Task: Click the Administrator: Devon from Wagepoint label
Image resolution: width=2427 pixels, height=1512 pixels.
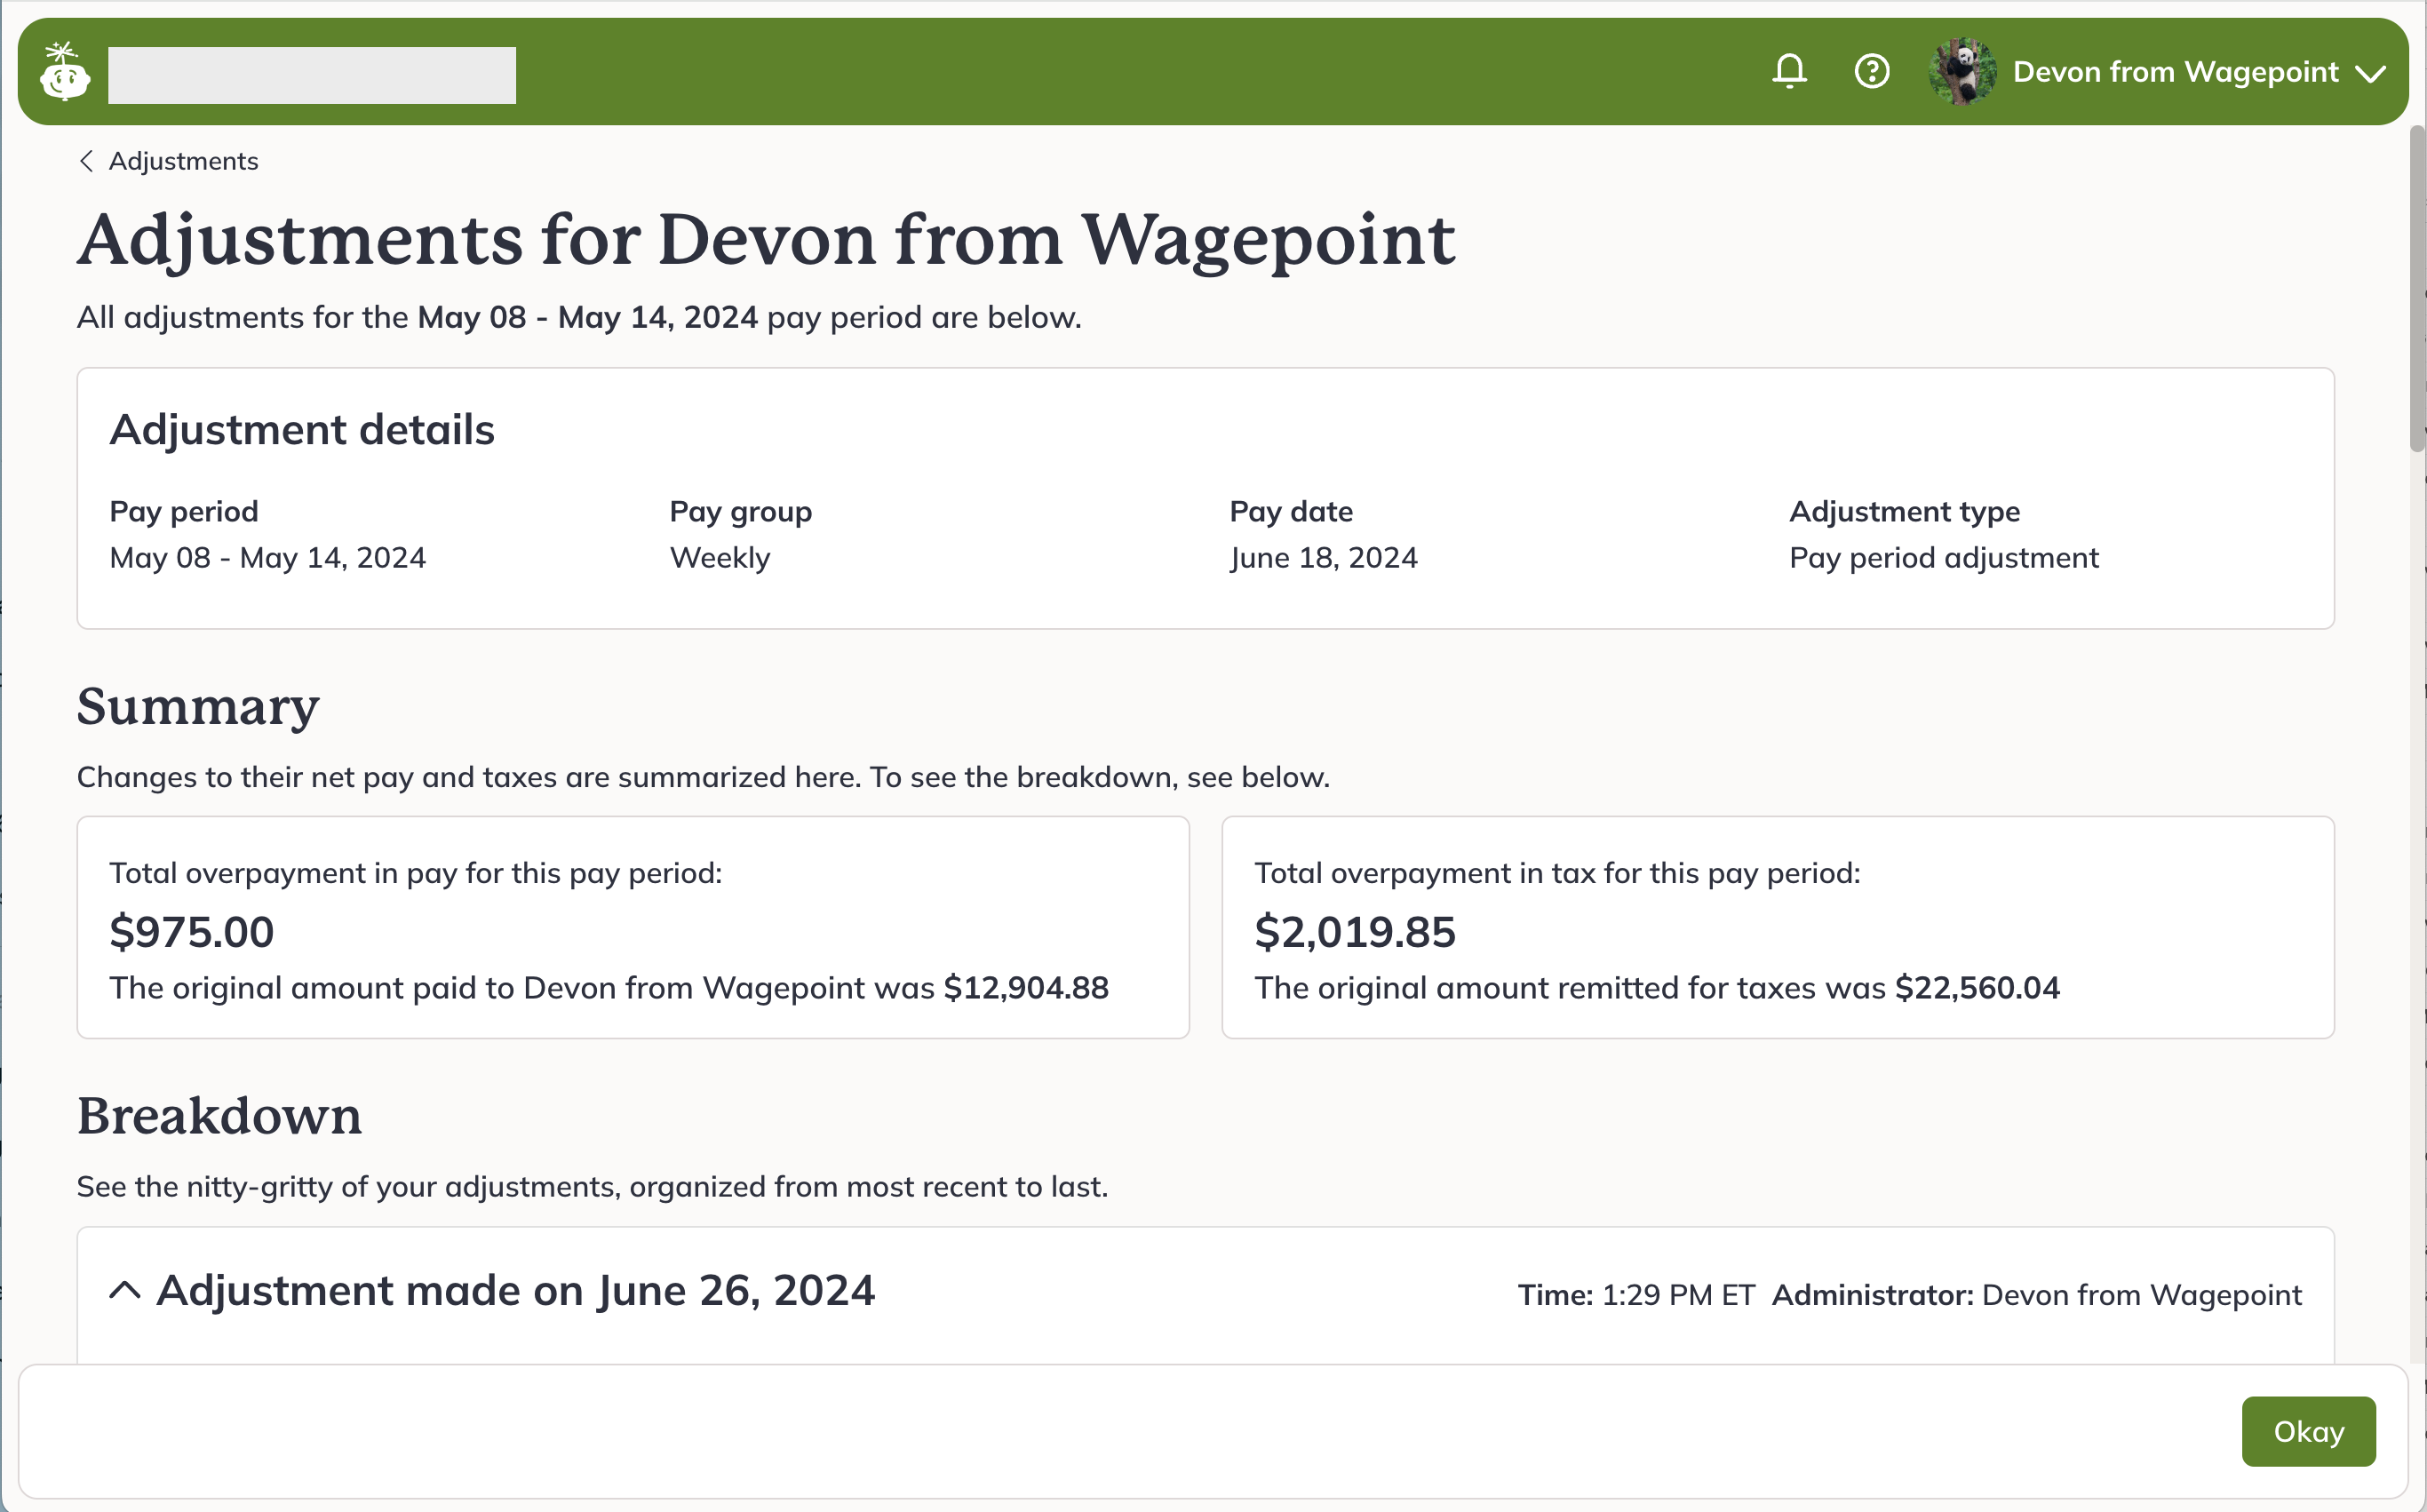Action: [x=2037, y=1295]
